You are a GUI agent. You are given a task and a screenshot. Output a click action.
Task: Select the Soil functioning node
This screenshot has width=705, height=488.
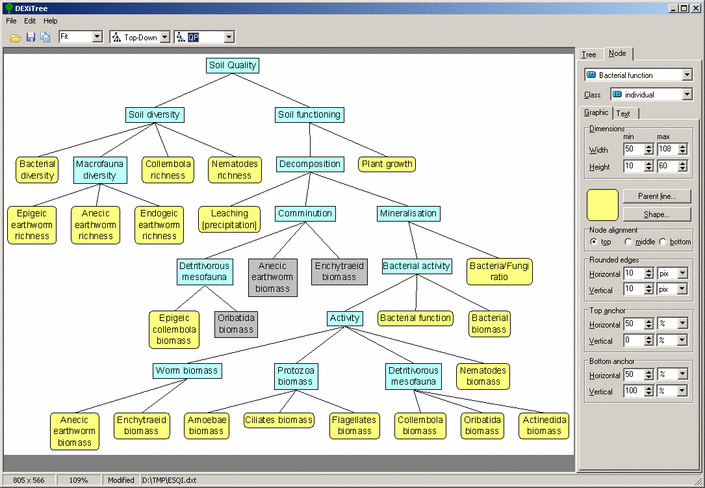(309, 115)
